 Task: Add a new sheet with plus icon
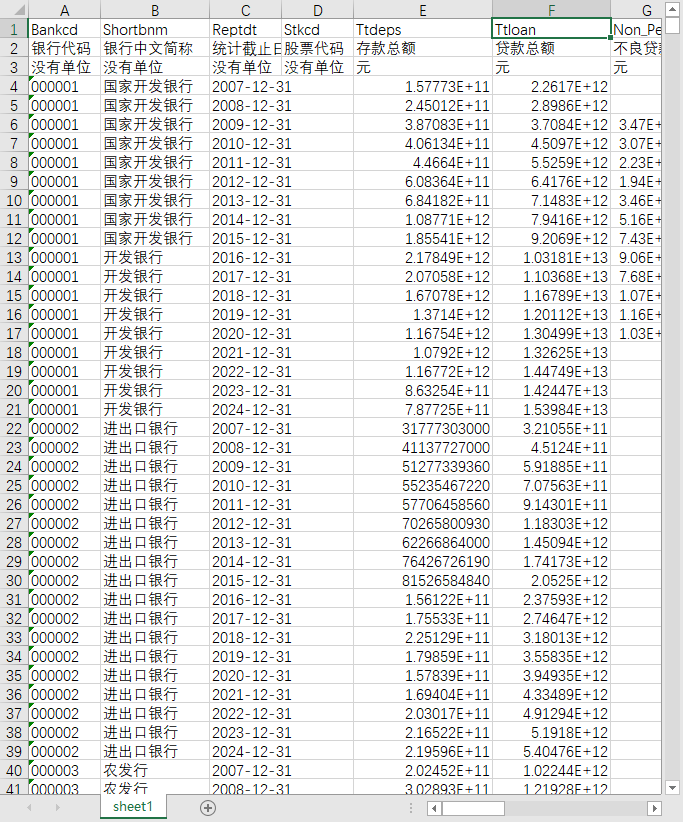(208, 808)
